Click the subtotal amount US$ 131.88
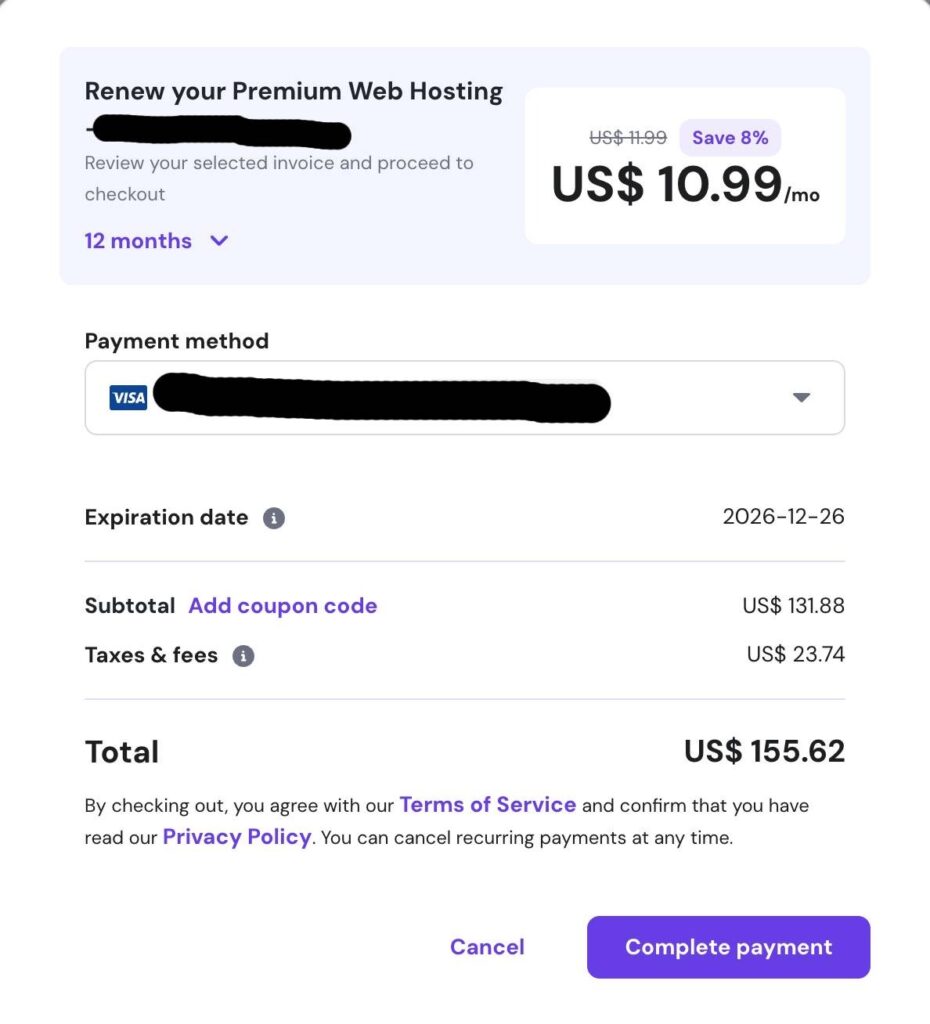This screenshot has width=930, height=1024. [793, 606]
